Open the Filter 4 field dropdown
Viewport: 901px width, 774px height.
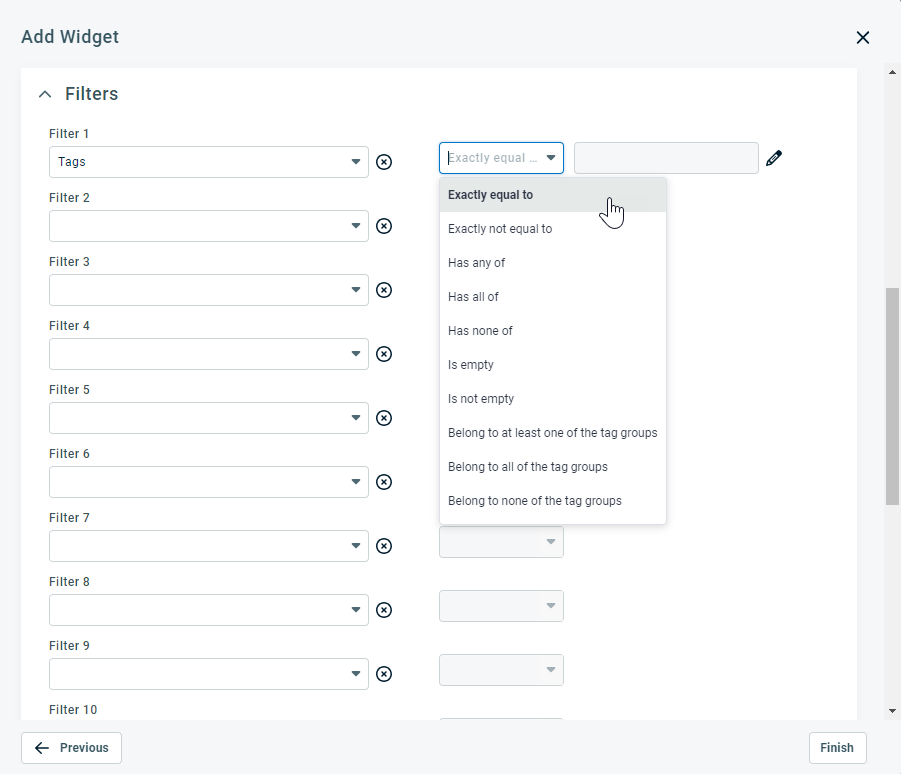(208, 354)
